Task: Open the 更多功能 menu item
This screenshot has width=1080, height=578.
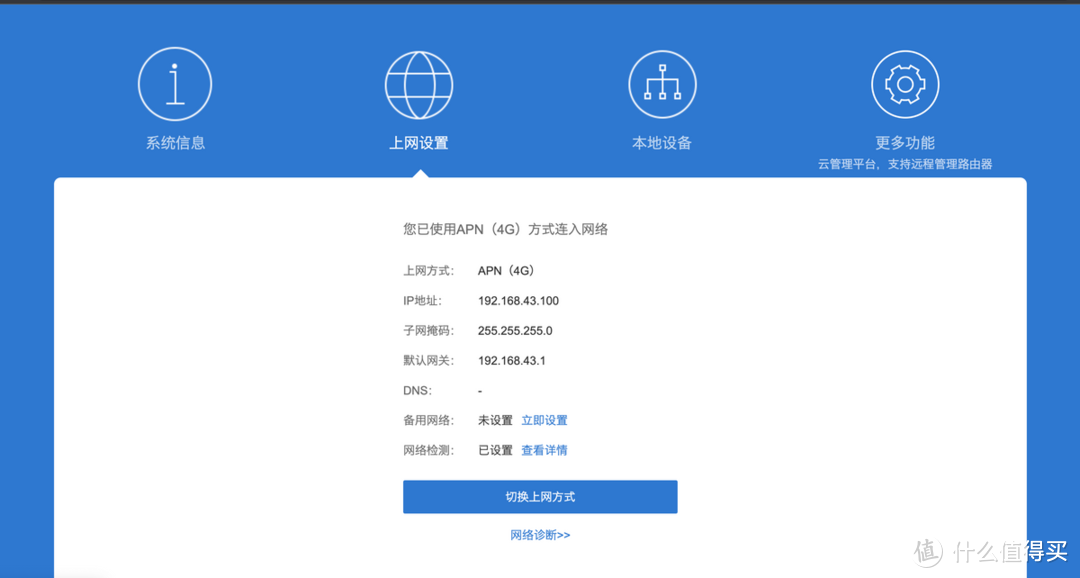Action: coord(905,142)
